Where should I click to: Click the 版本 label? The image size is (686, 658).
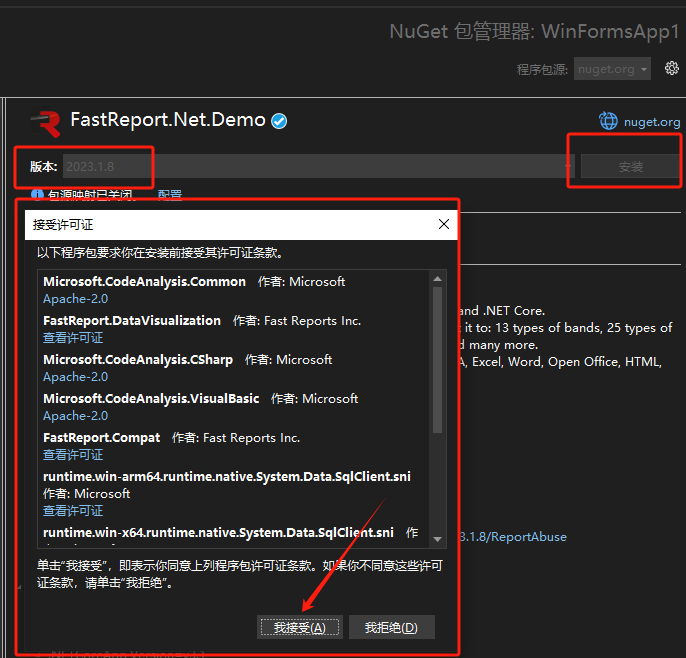pyautogui.click(x=43, y=166)
